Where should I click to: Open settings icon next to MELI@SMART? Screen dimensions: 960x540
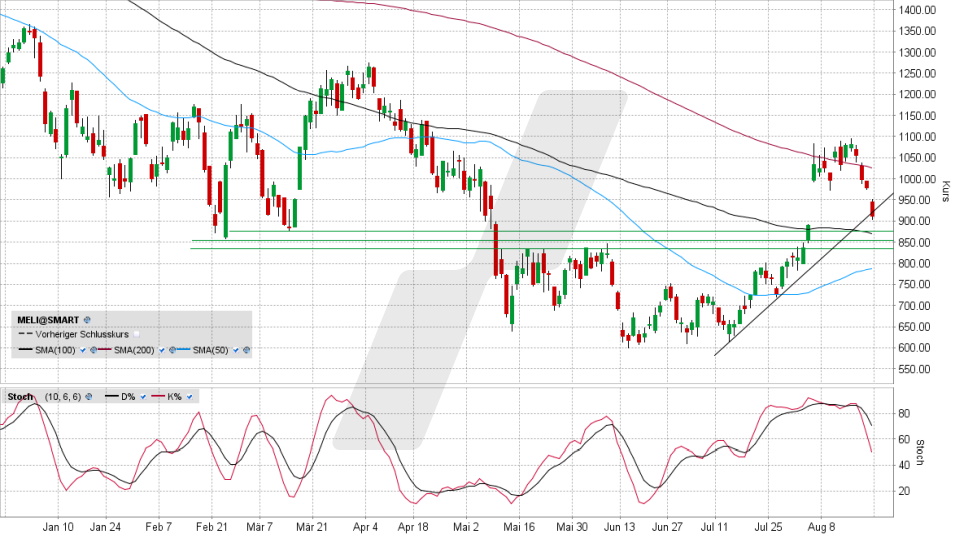point(87,320)
